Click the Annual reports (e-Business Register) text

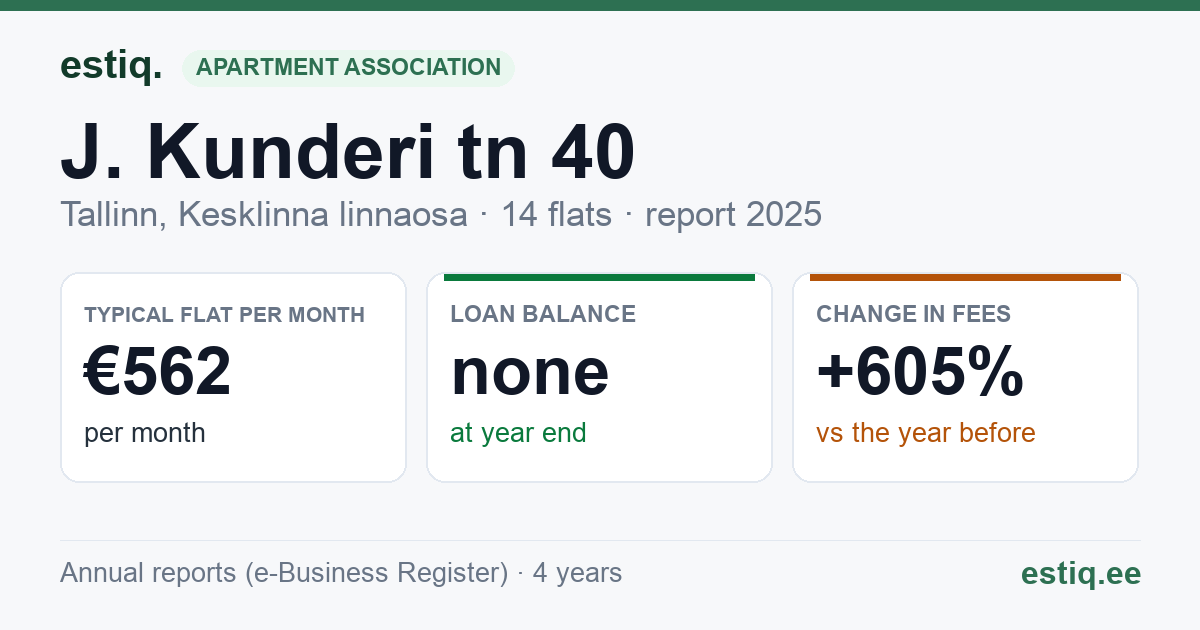[x=284, y=573]
